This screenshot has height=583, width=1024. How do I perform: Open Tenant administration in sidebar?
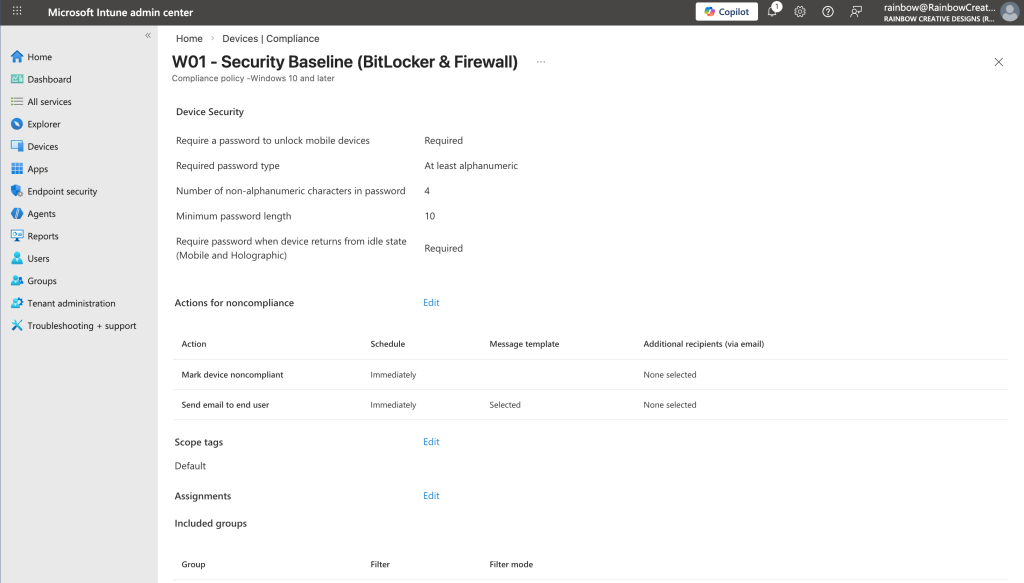(71, 303)
